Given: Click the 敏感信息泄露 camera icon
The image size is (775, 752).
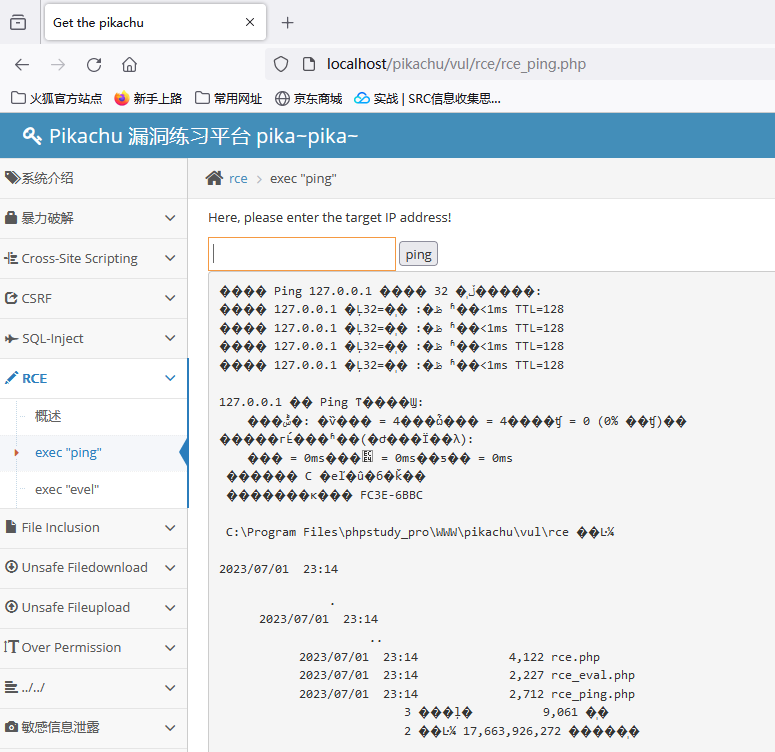Looking at the screenshot, I should coord(11,727).
